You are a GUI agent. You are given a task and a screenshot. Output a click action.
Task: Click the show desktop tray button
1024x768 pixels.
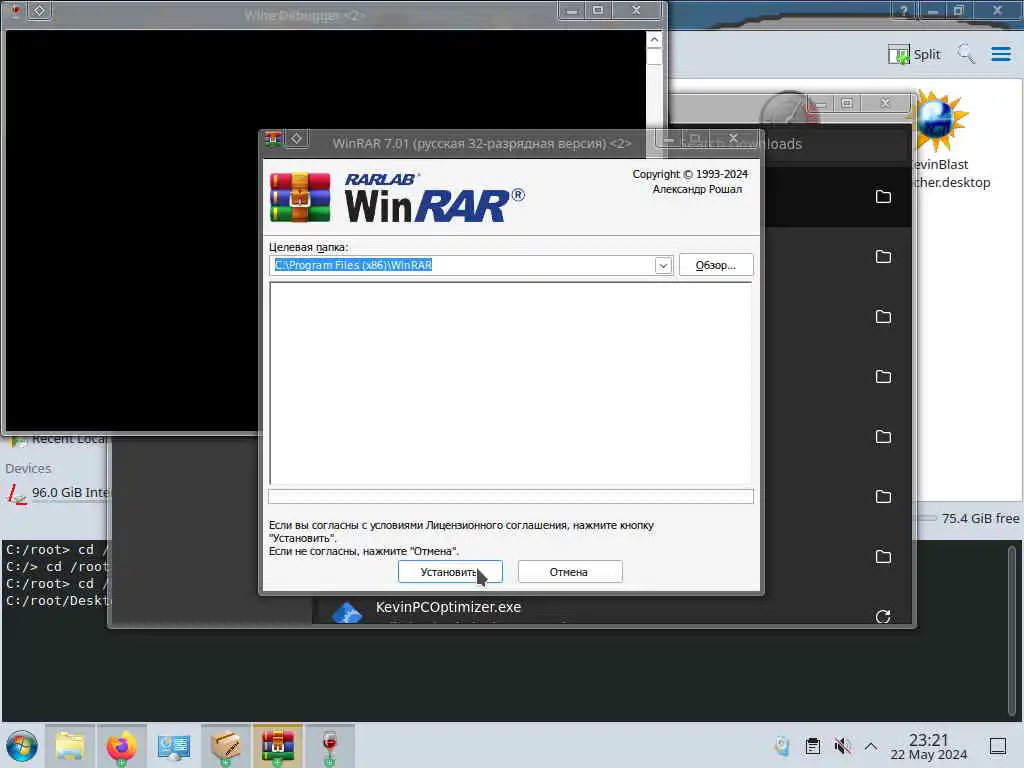coord(998,746)
